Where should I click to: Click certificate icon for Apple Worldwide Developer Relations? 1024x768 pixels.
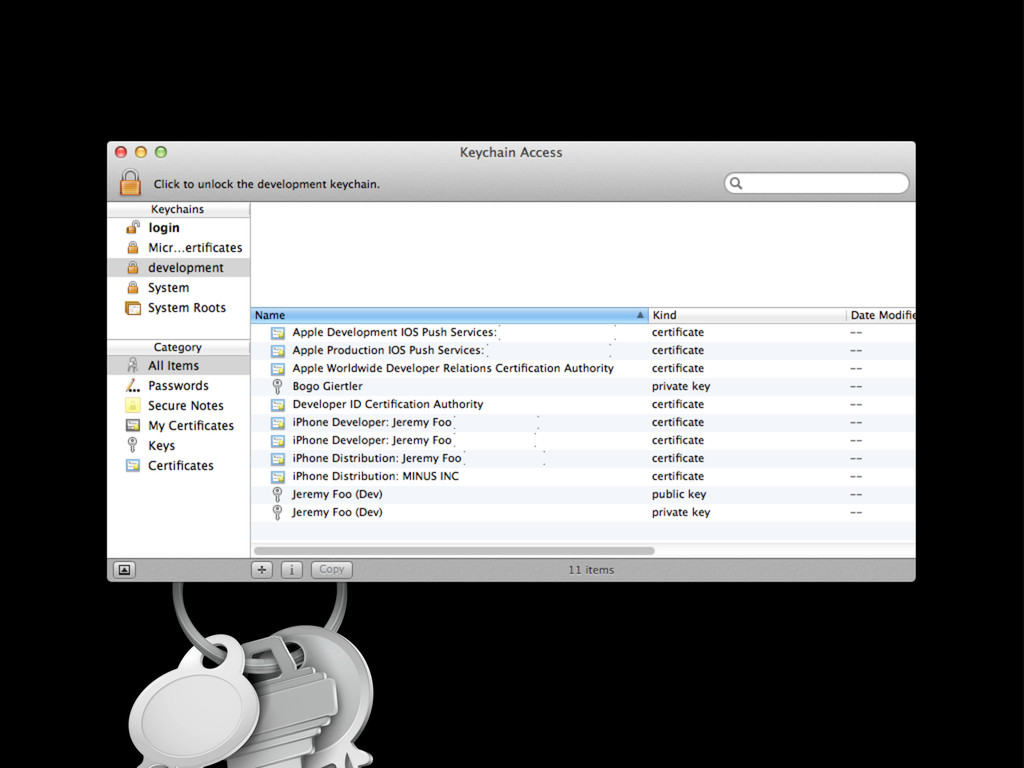[x=278, y=369]
